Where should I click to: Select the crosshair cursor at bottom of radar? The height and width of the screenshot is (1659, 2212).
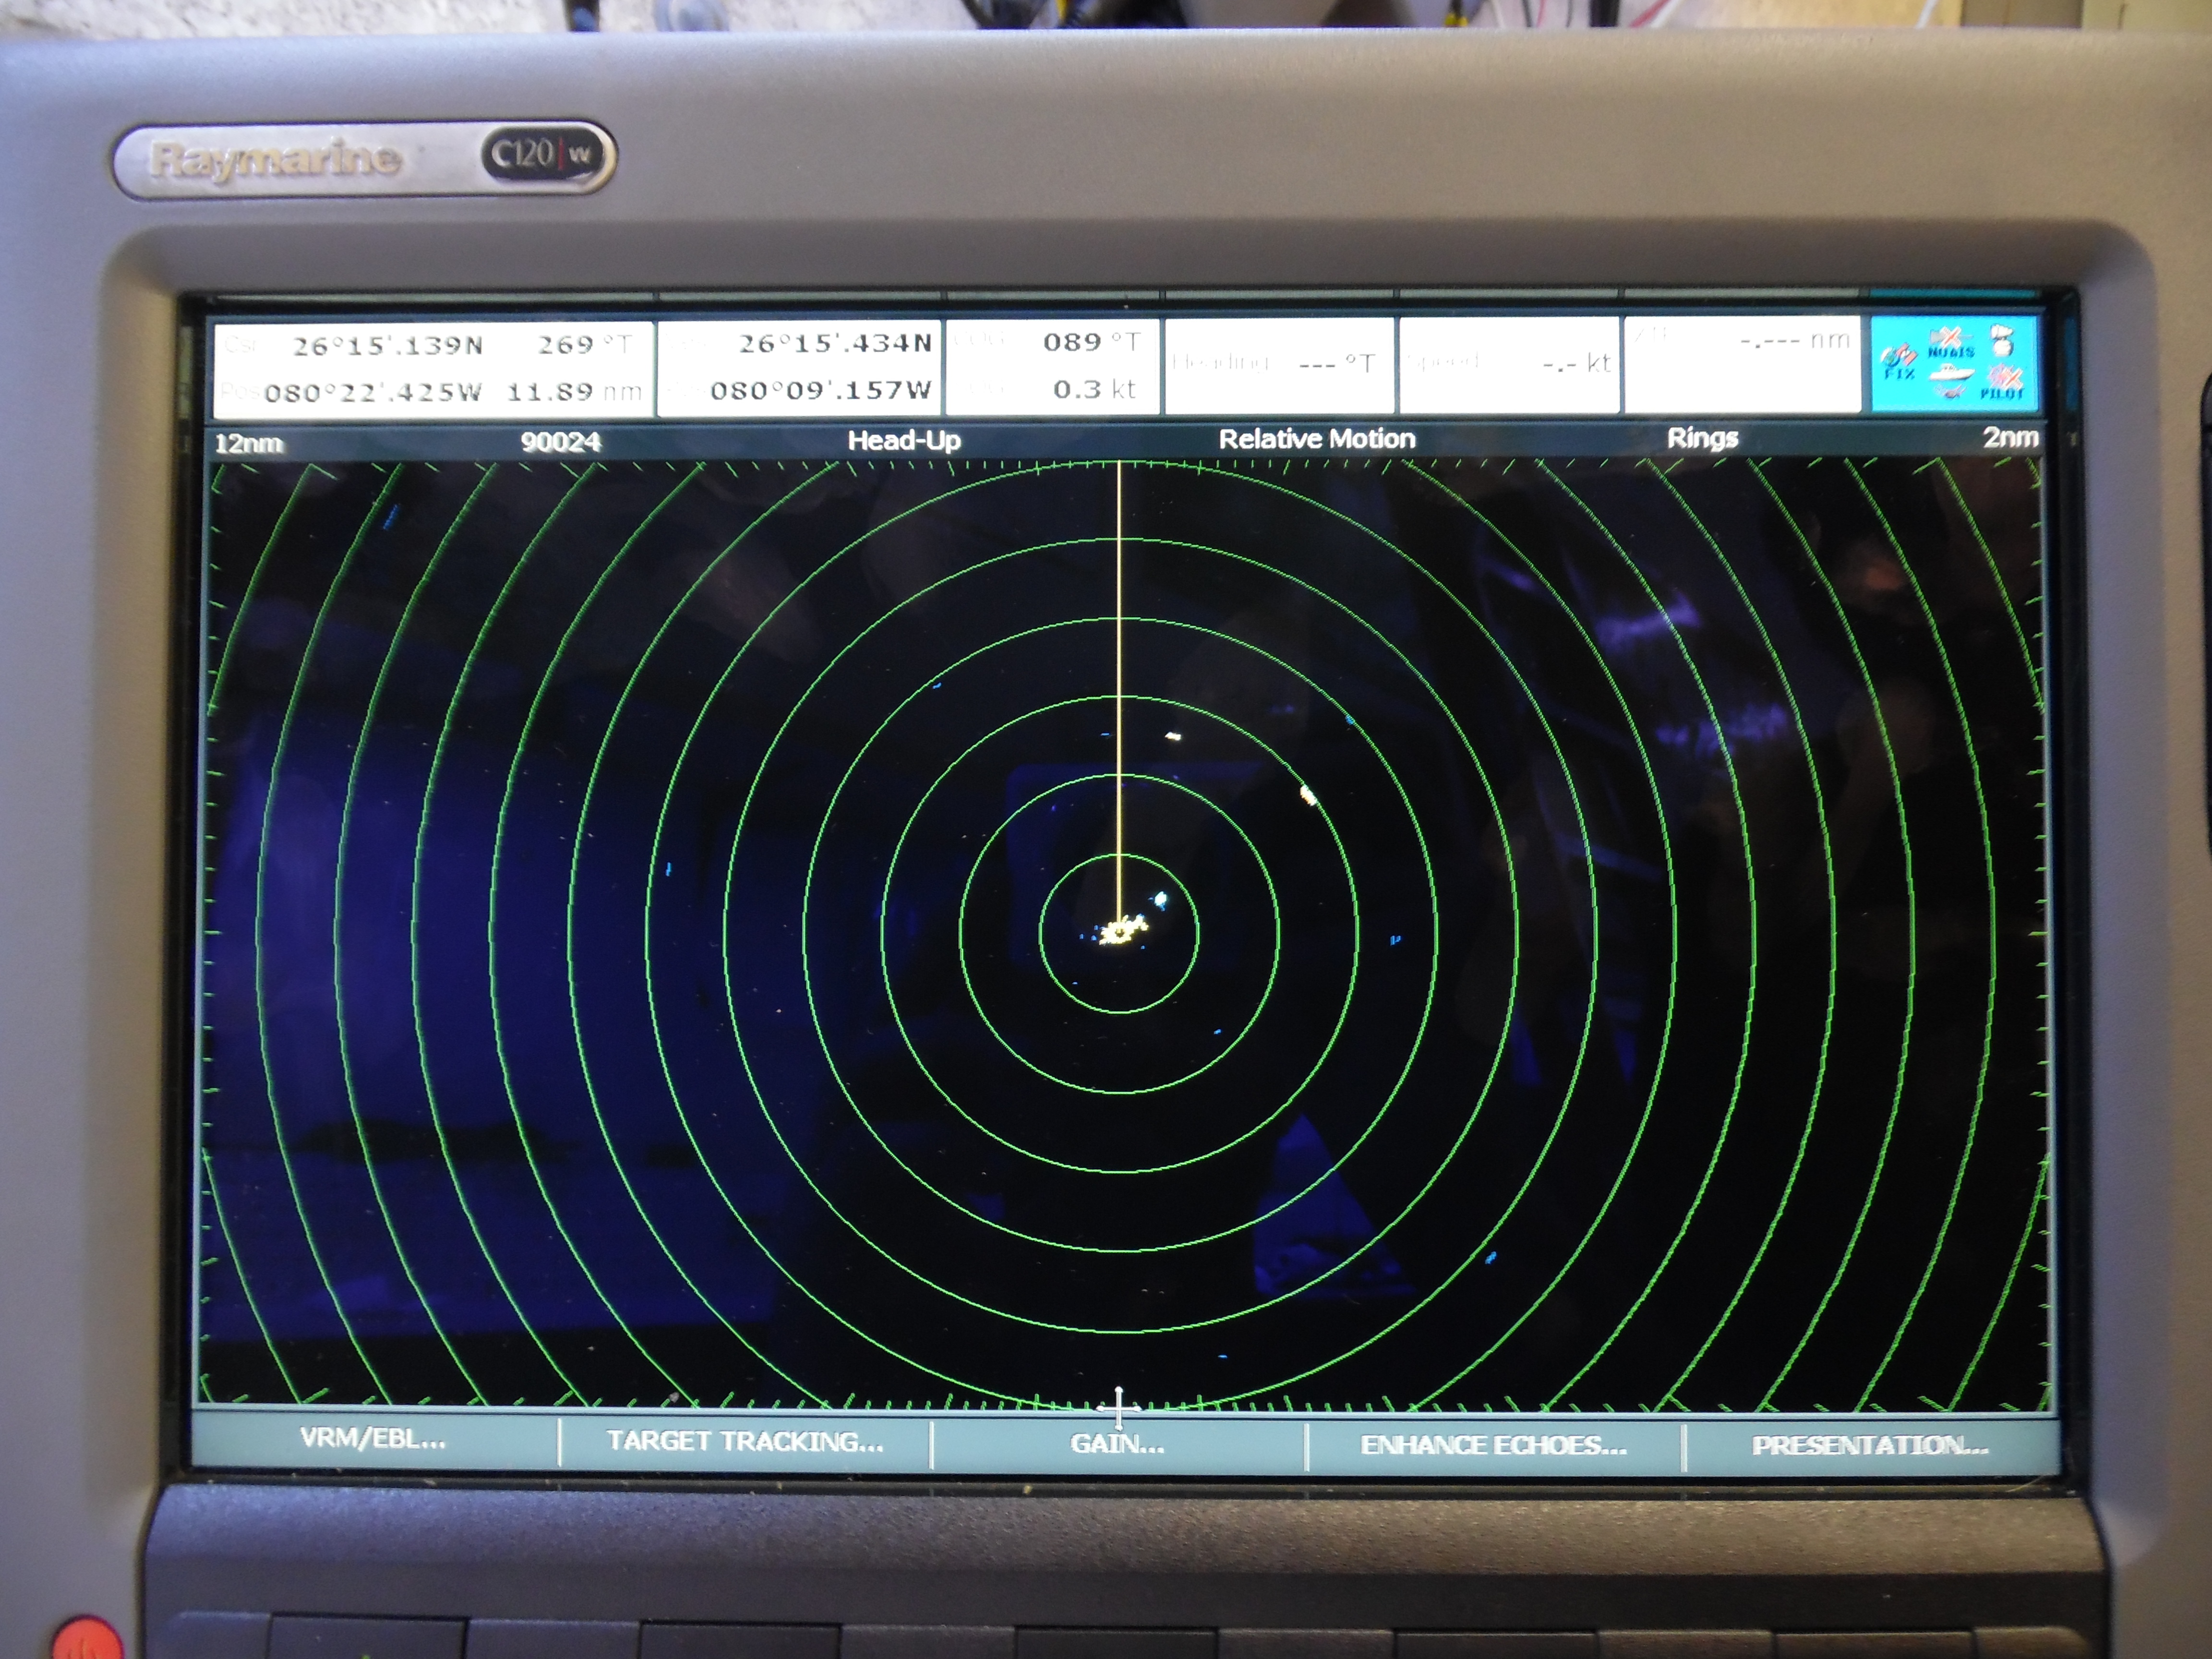(1119, 1408)
